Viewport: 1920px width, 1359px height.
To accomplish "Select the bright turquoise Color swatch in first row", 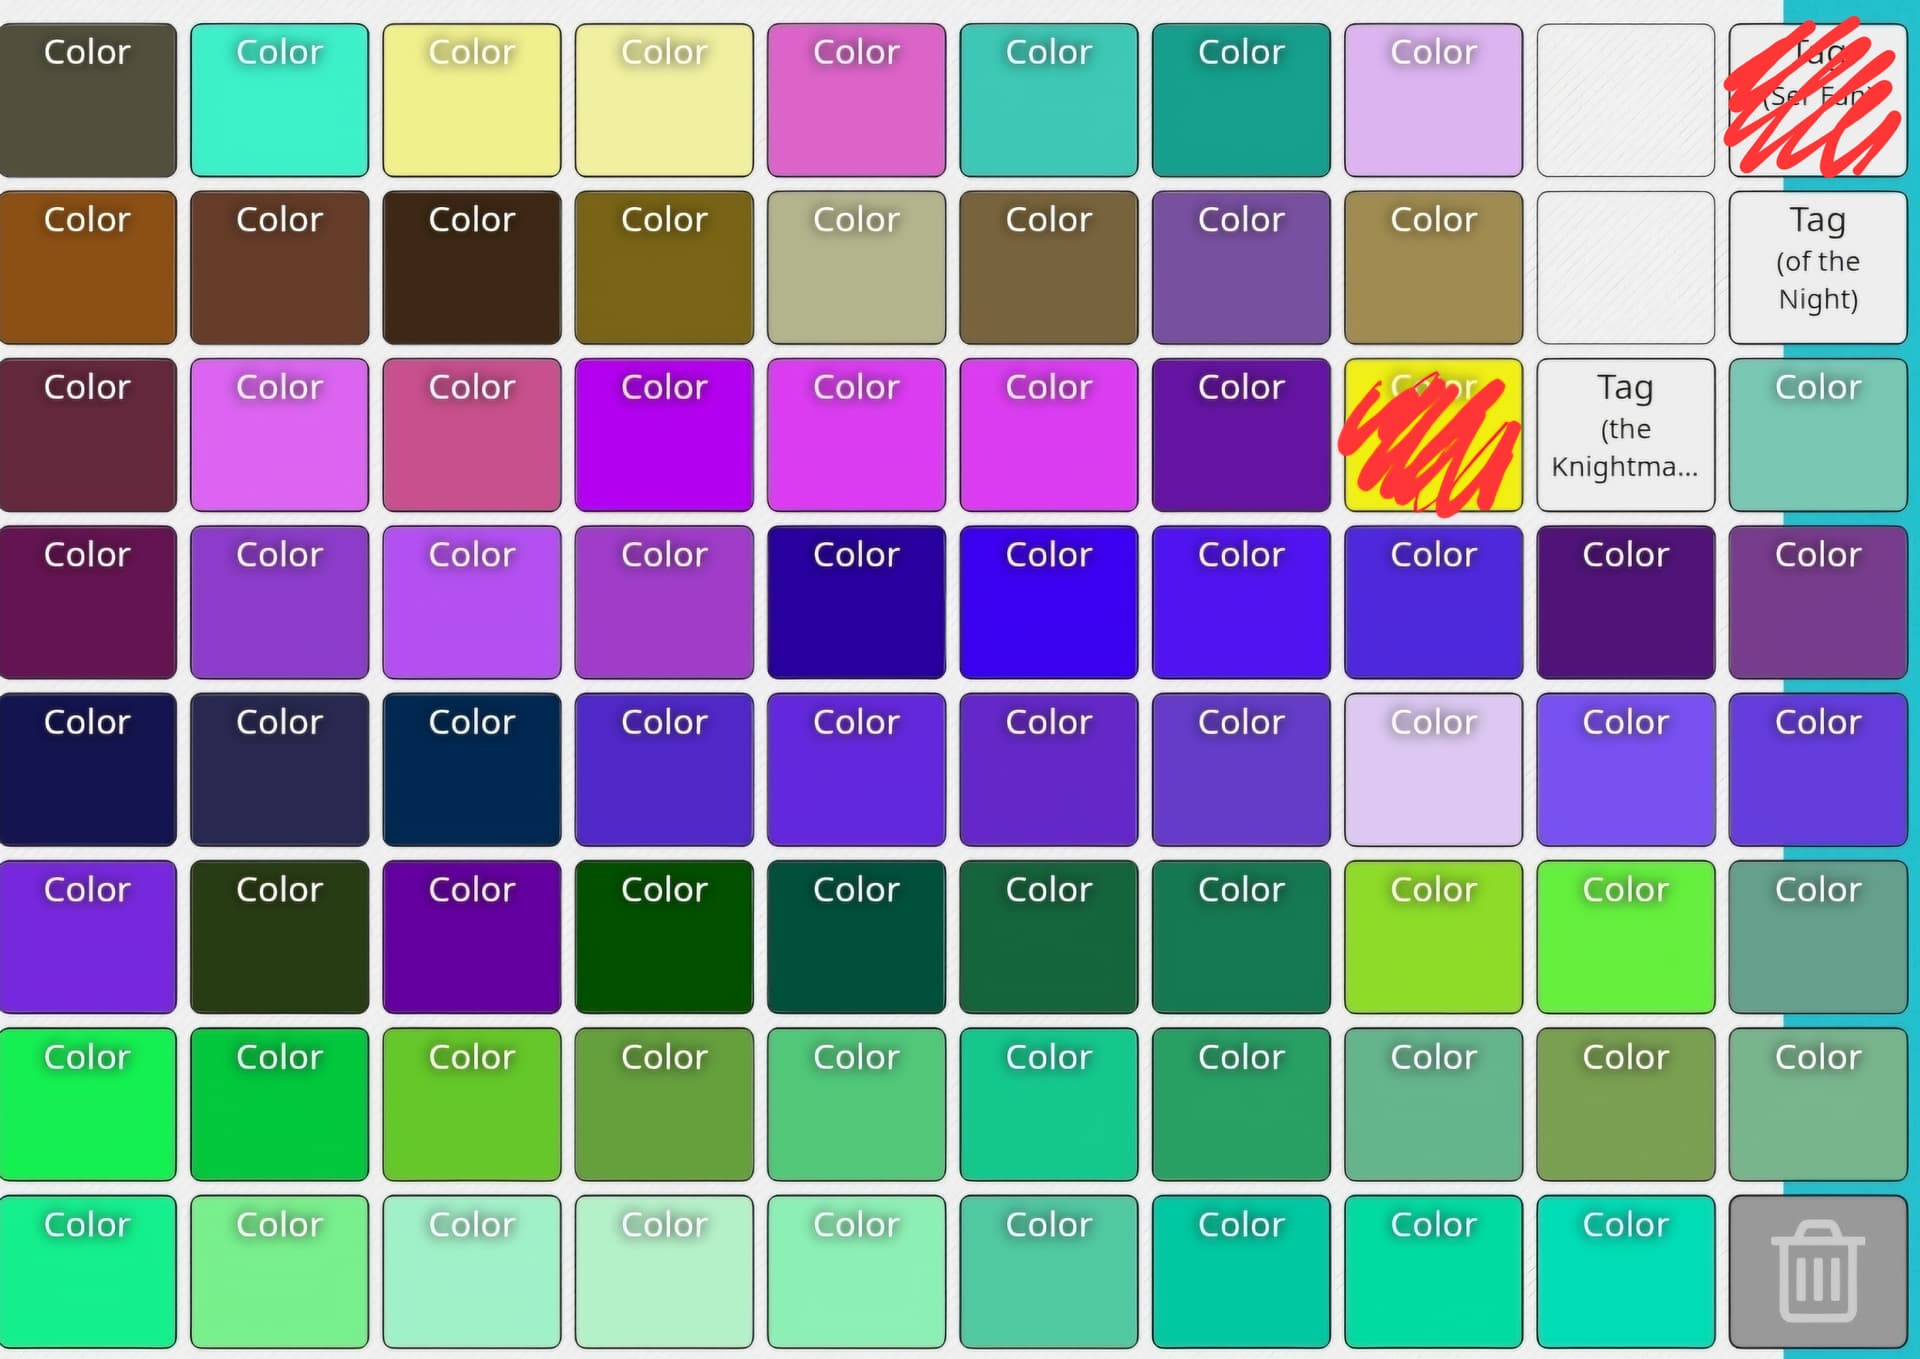I will tap(279, 100).
